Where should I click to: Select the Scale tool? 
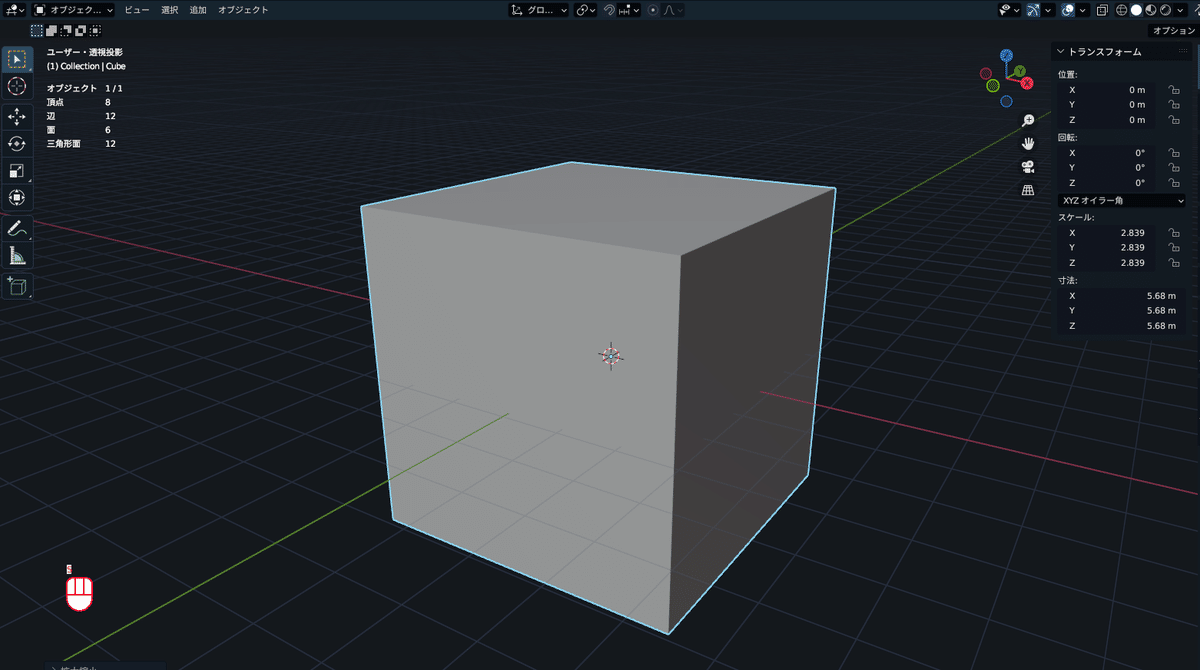tap(17, 170)
